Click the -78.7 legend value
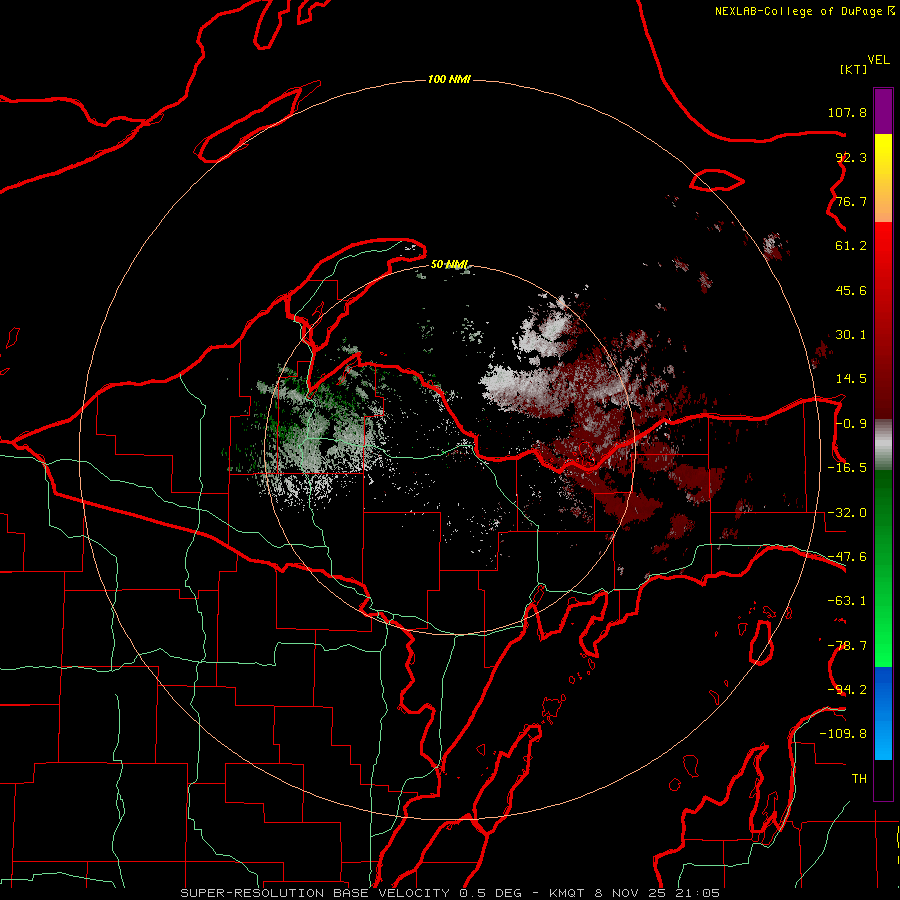Image resolution: width=900 pixels, height=900 pixels. (847, 646)
